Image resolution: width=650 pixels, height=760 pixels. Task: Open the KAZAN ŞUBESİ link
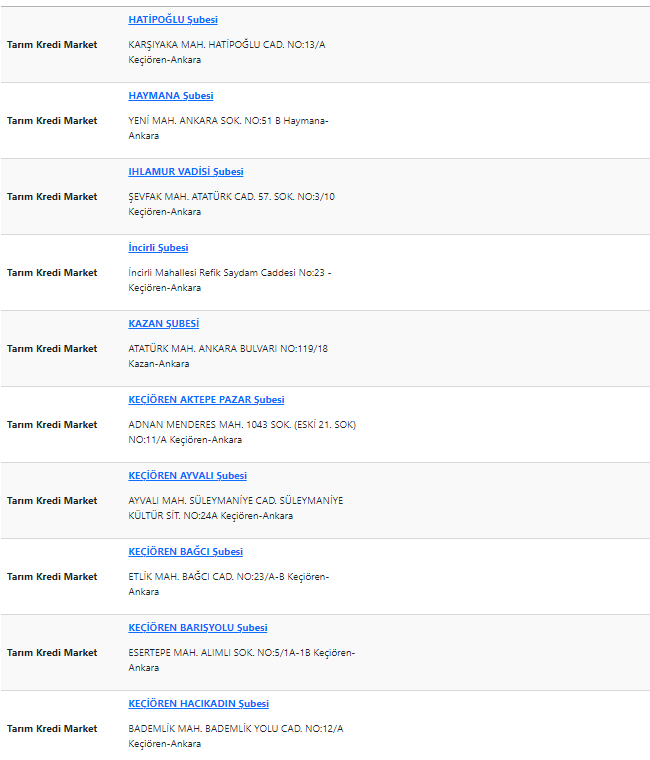pos(164,324)
